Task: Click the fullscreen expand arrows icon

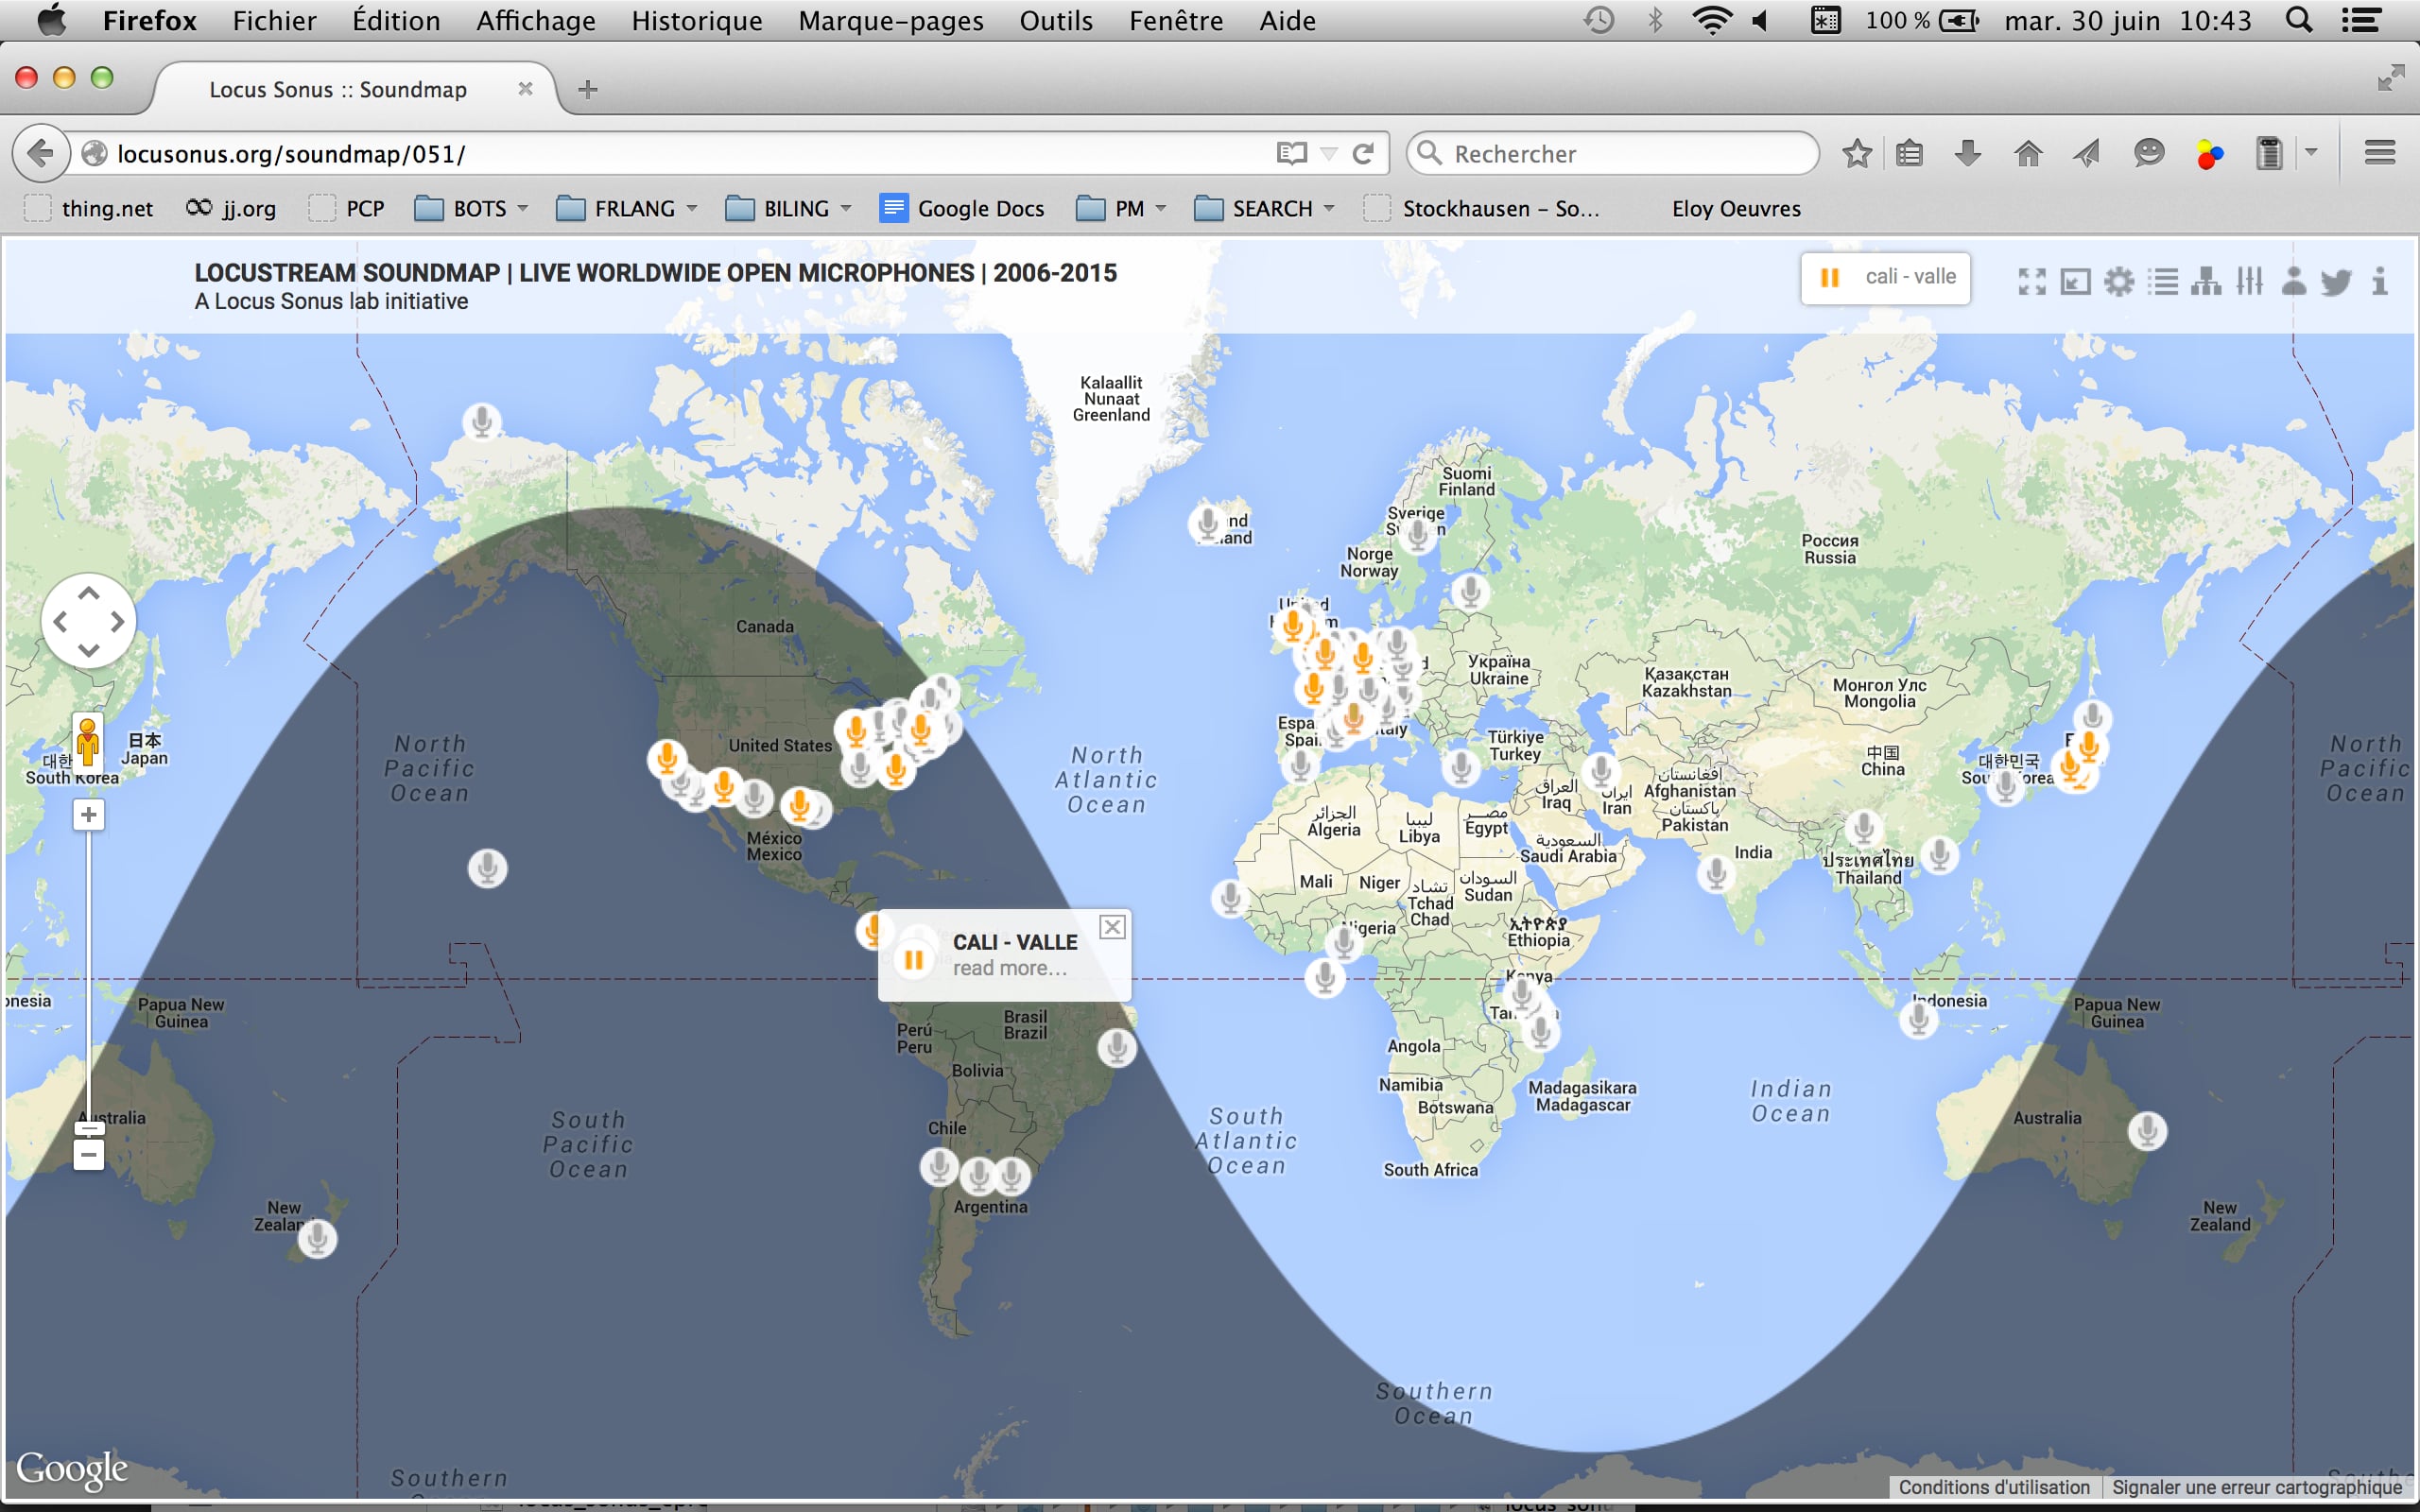Action: pos(2031,282)
